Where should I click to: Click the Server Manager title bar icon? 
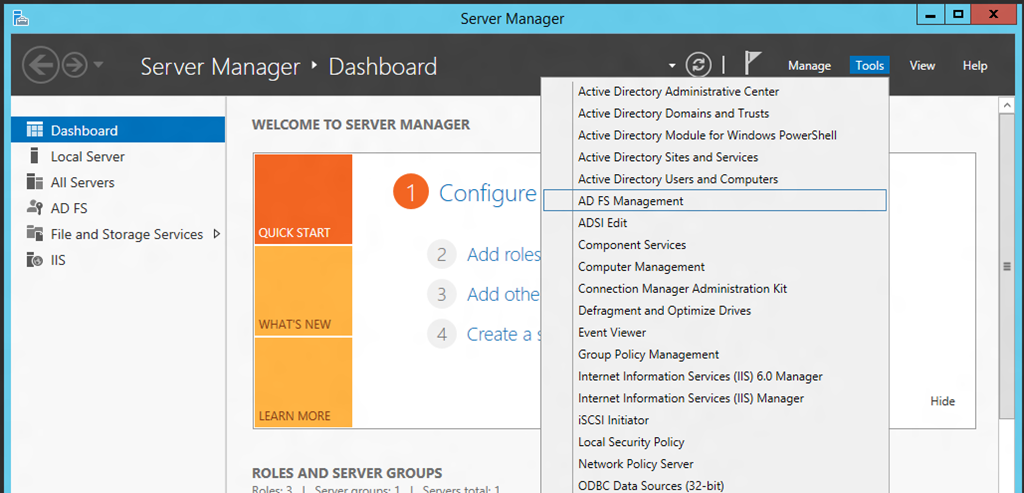(21, 18)
